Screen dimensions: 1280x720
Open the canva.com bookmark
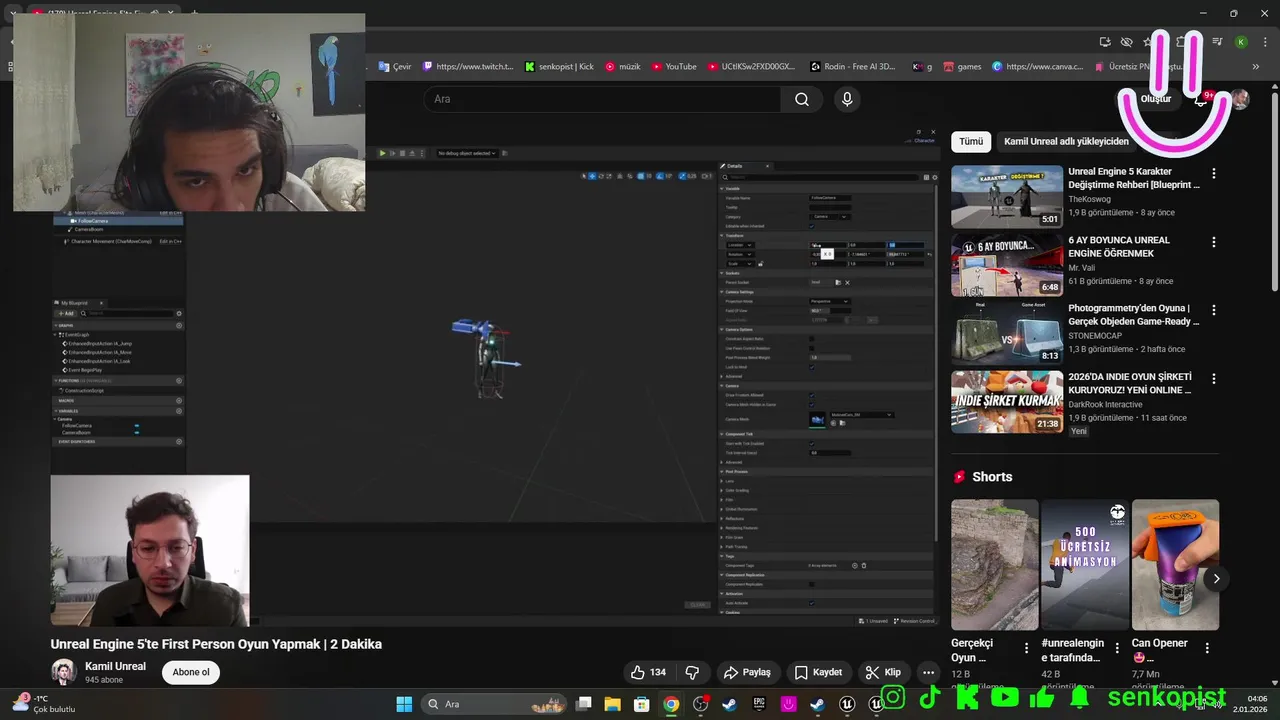pos(1037,67)
